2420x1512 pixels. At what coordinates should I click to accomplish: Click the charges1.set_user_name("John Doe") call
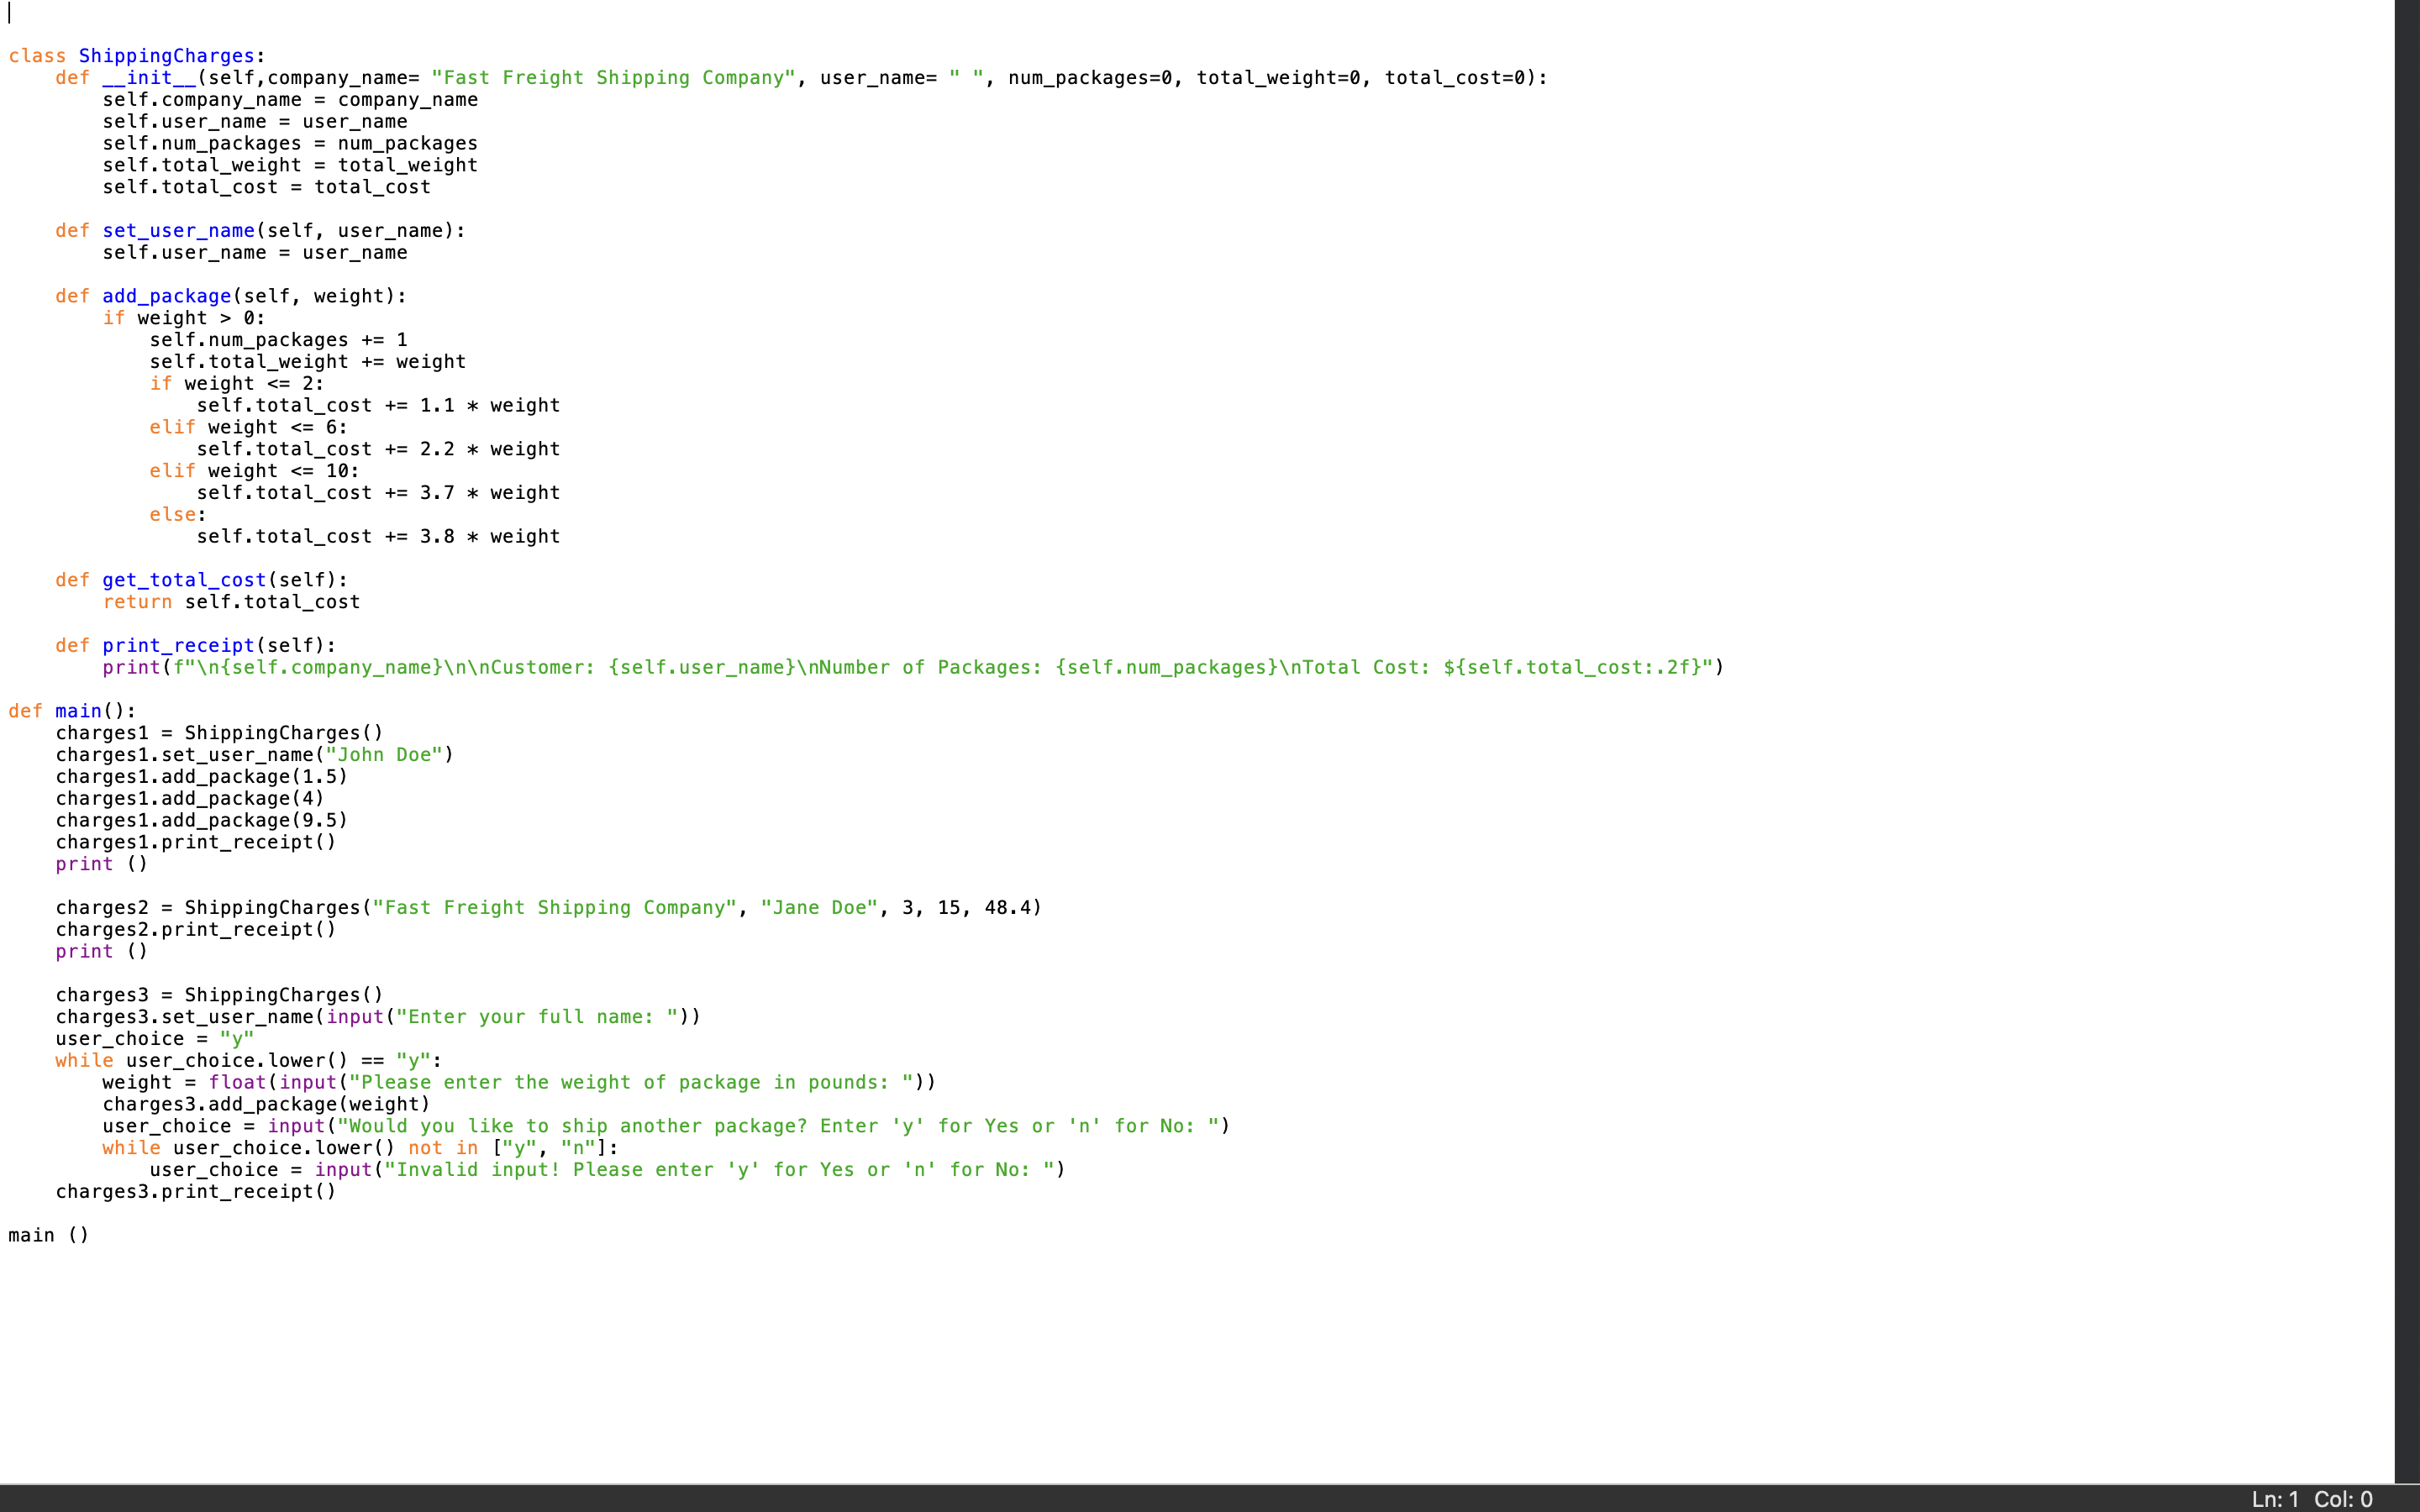[255, 754]
